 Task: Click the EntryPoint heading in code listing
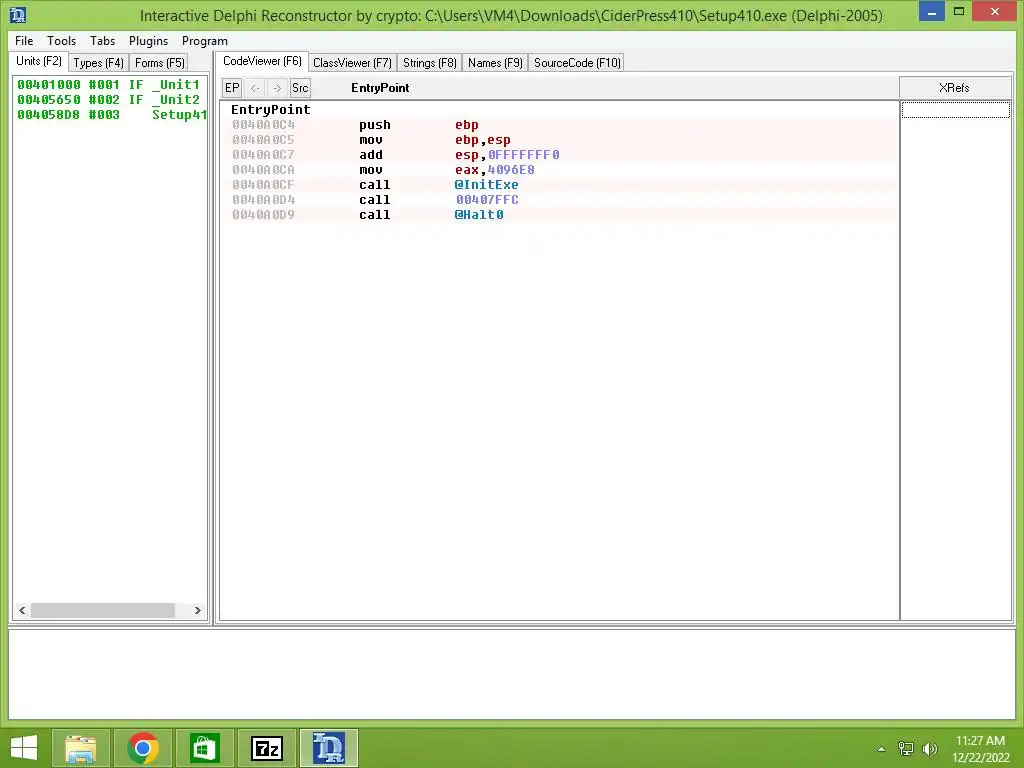click(270, 110)
